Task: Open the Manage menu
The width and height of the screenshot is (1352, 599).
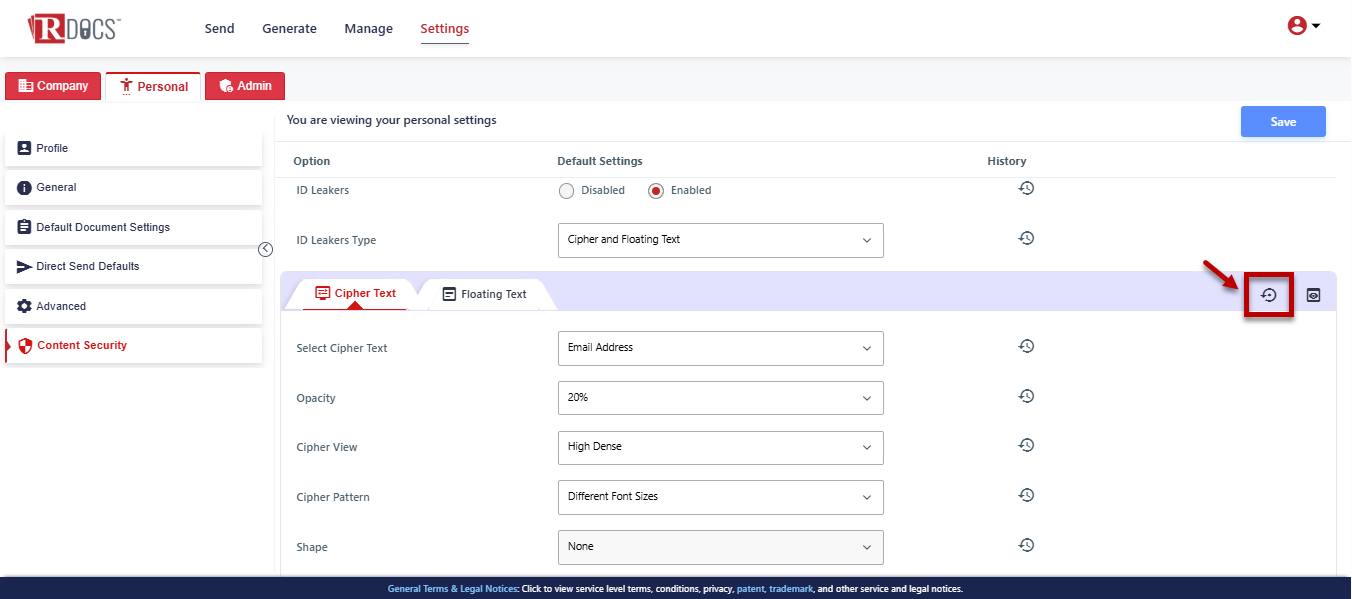Action: 368,29
